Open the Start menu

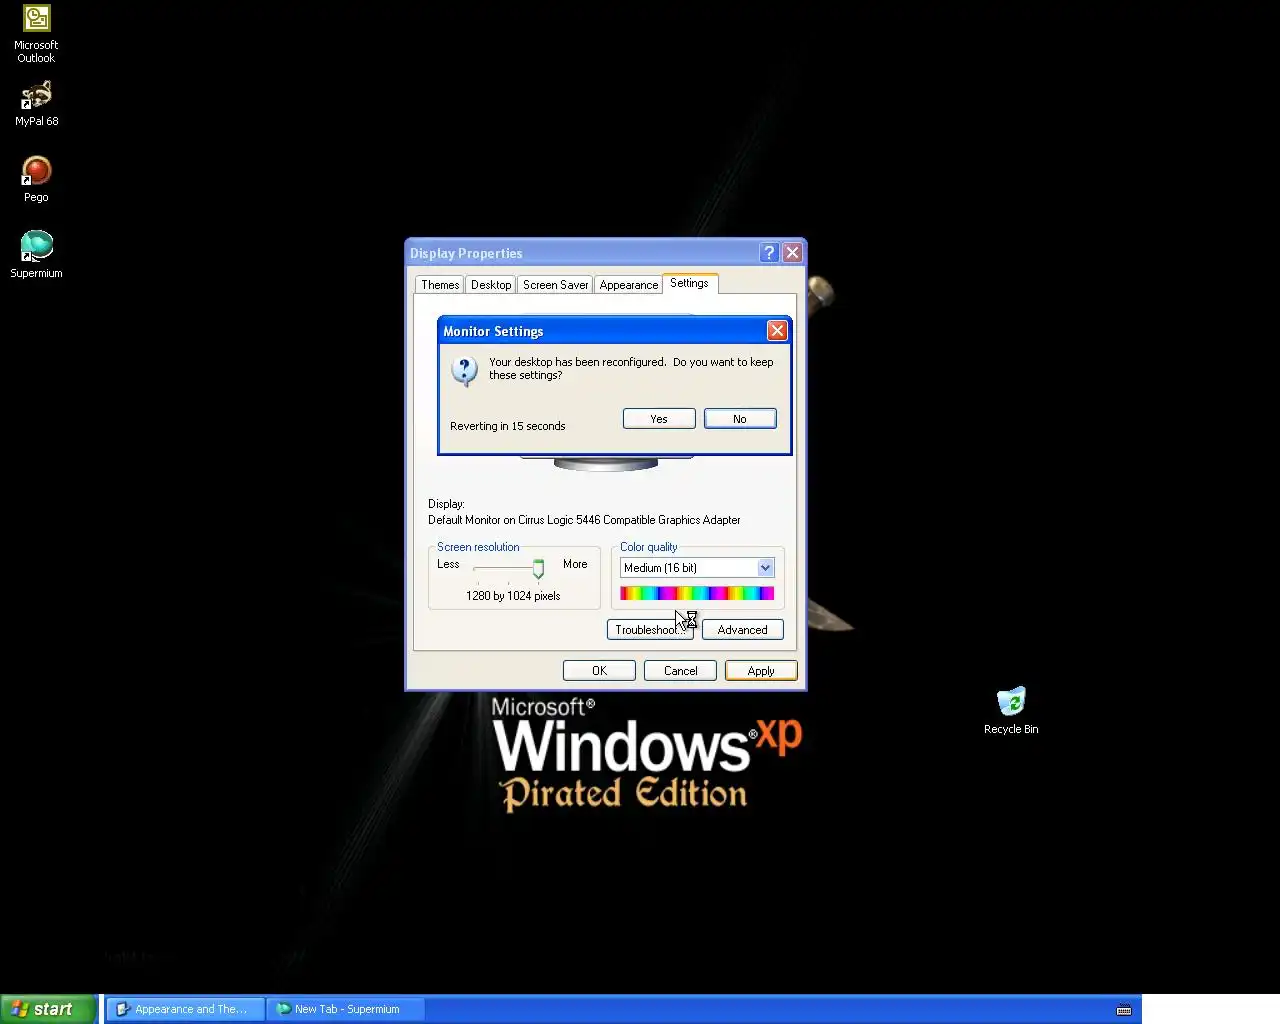click(x=48, y=1009)
